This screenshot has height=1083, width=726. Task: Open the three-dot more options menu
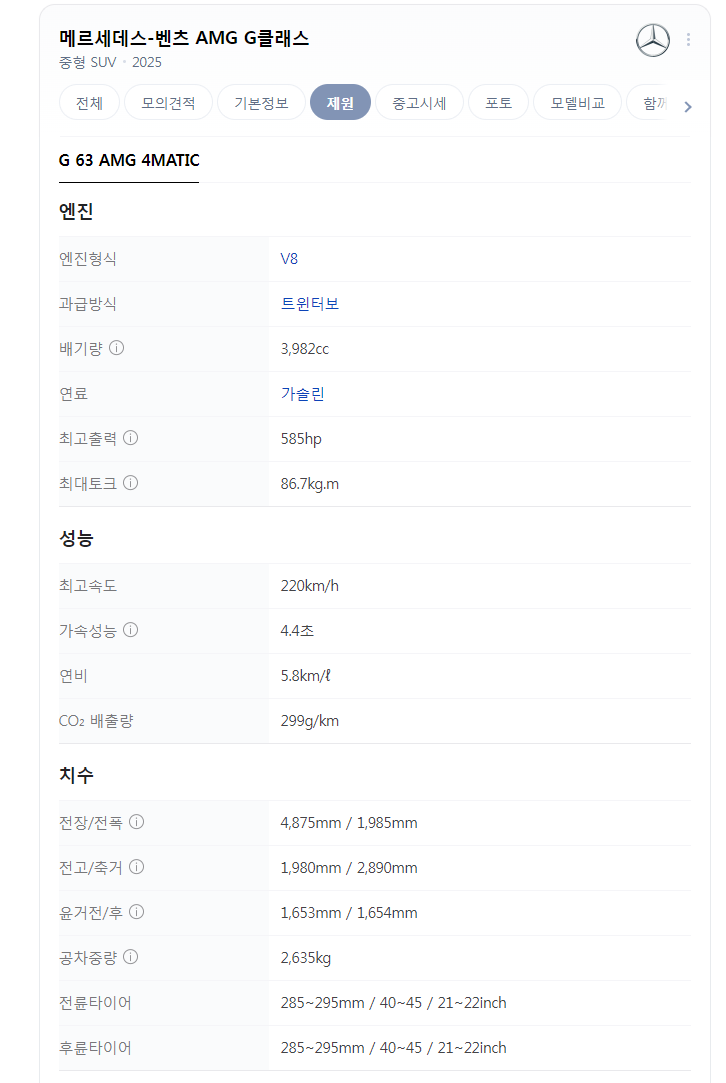point(688,39)
